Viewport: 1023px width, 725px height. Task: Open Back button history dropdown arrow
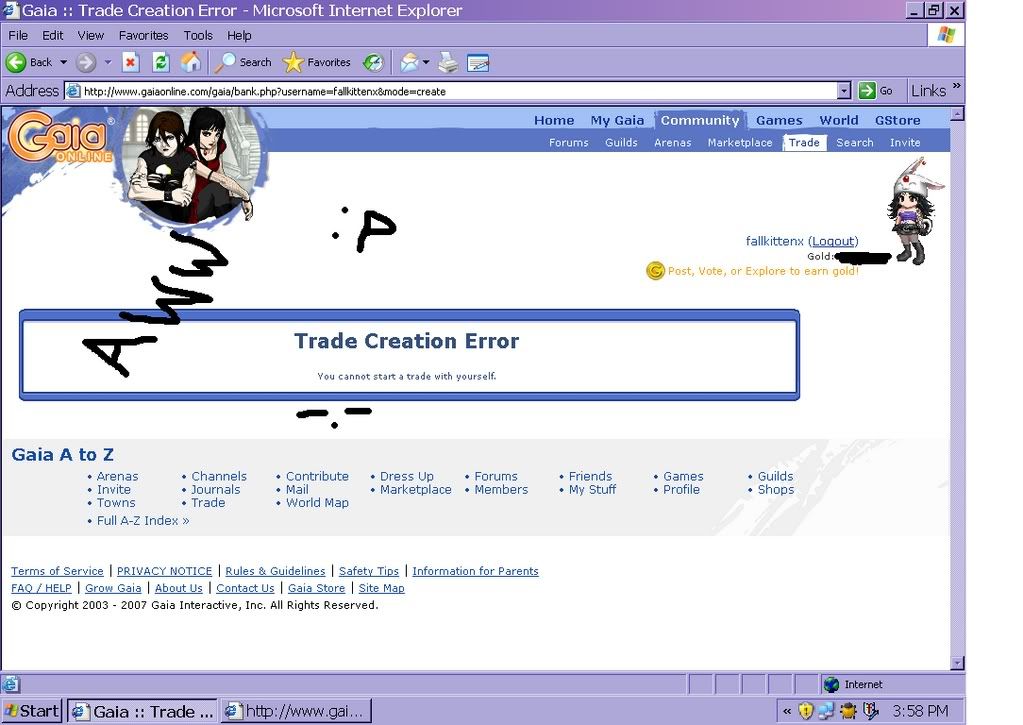coord(63,63)
